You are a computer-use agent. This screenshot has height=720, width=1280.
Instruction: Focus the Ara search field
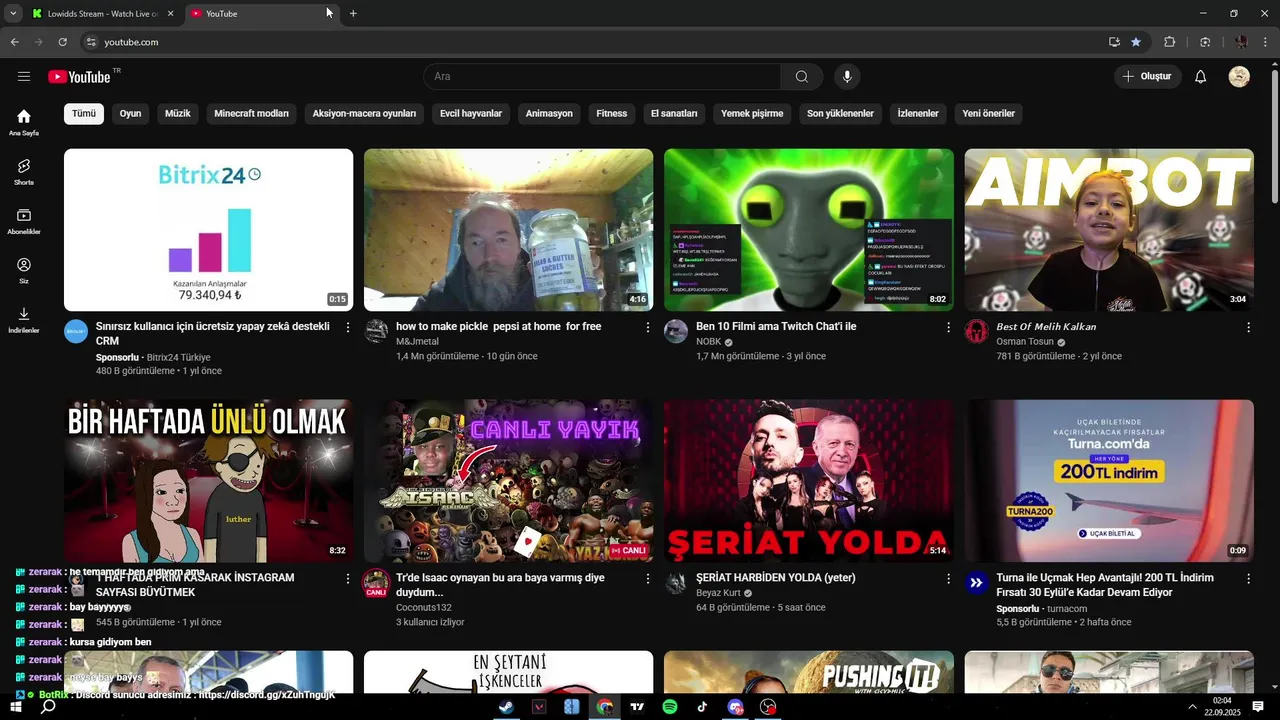(602, 77)
